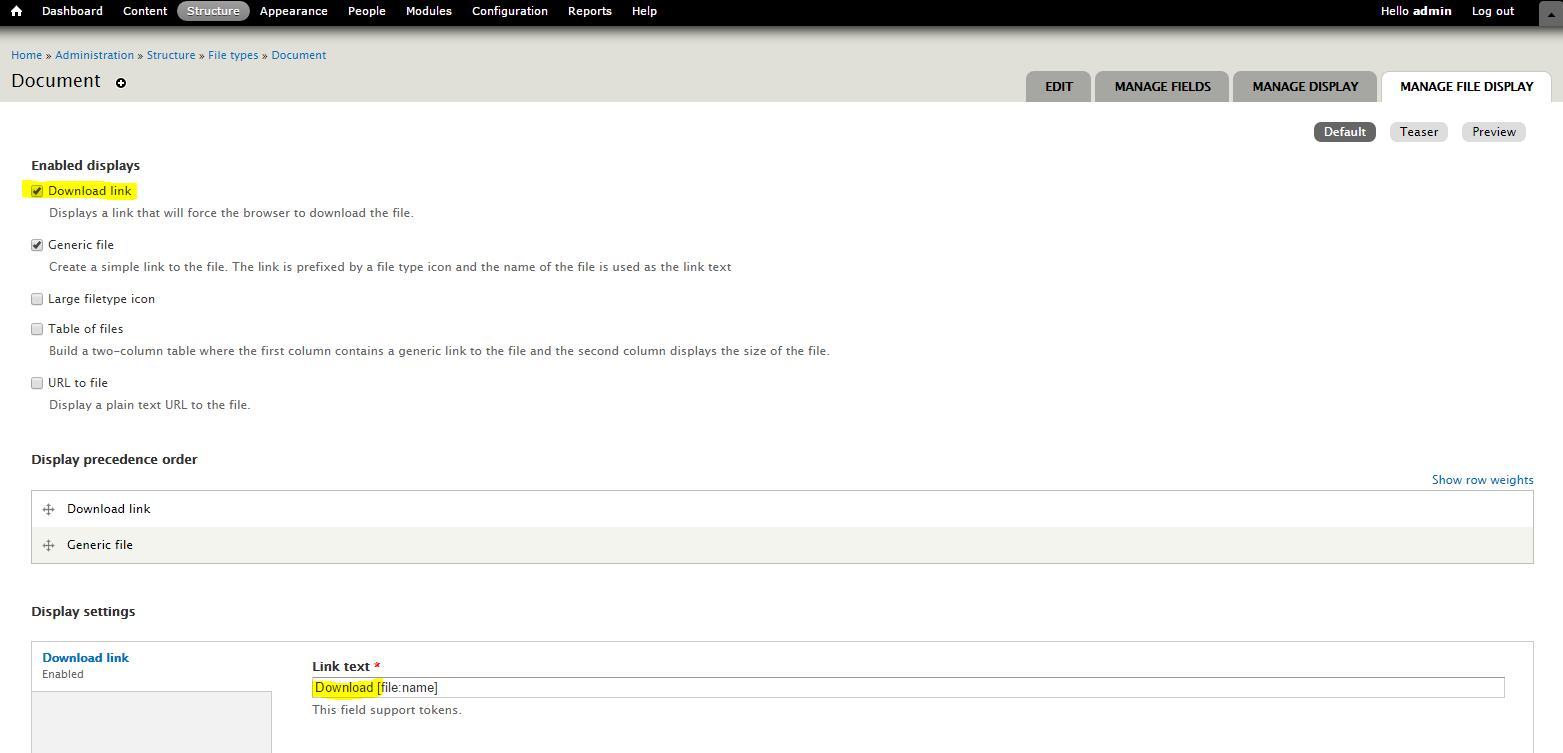
Task: Open the Reports menu
Action: (590, 11)
